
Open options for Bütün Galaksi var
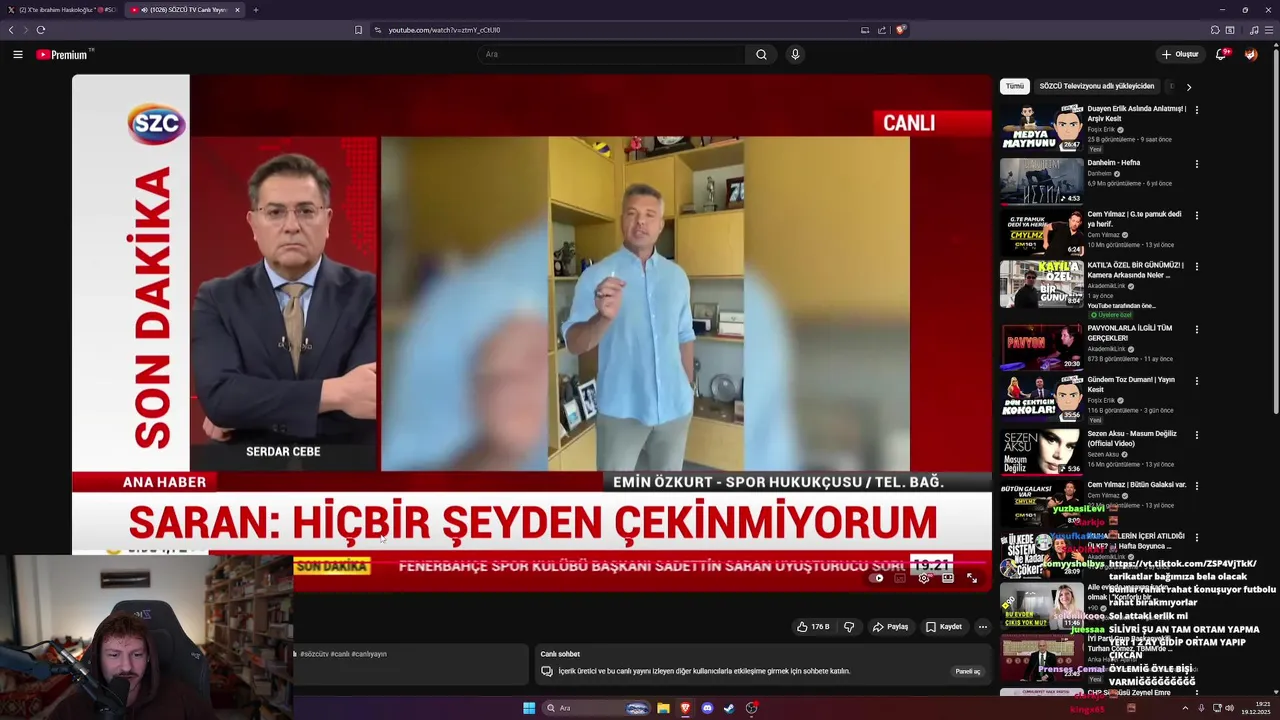click(1197, 486)
